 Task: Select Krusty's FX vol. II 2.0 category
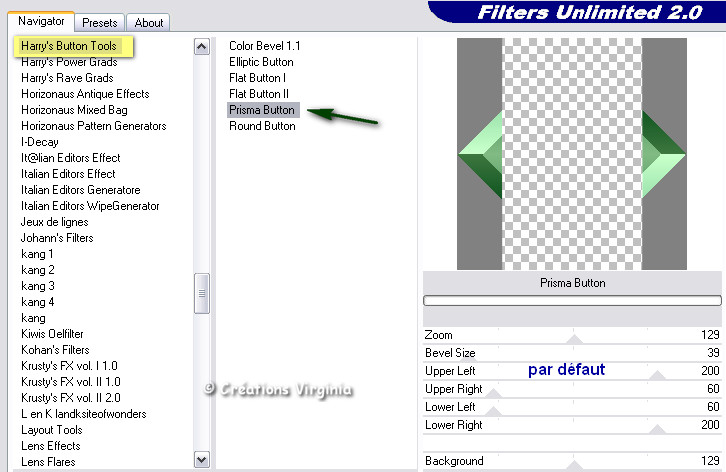(71, 398)
